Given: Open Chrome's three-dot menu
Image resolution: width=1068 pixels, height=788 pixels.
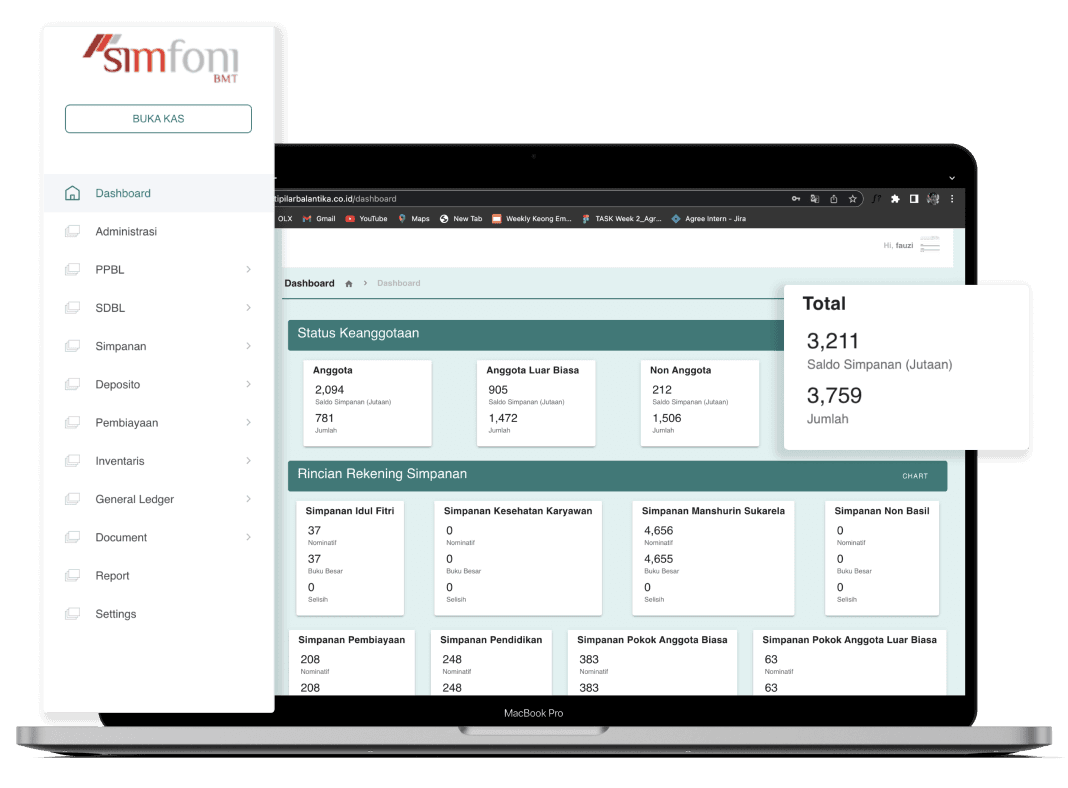Looking at the screenshot, I should [952, 199].
